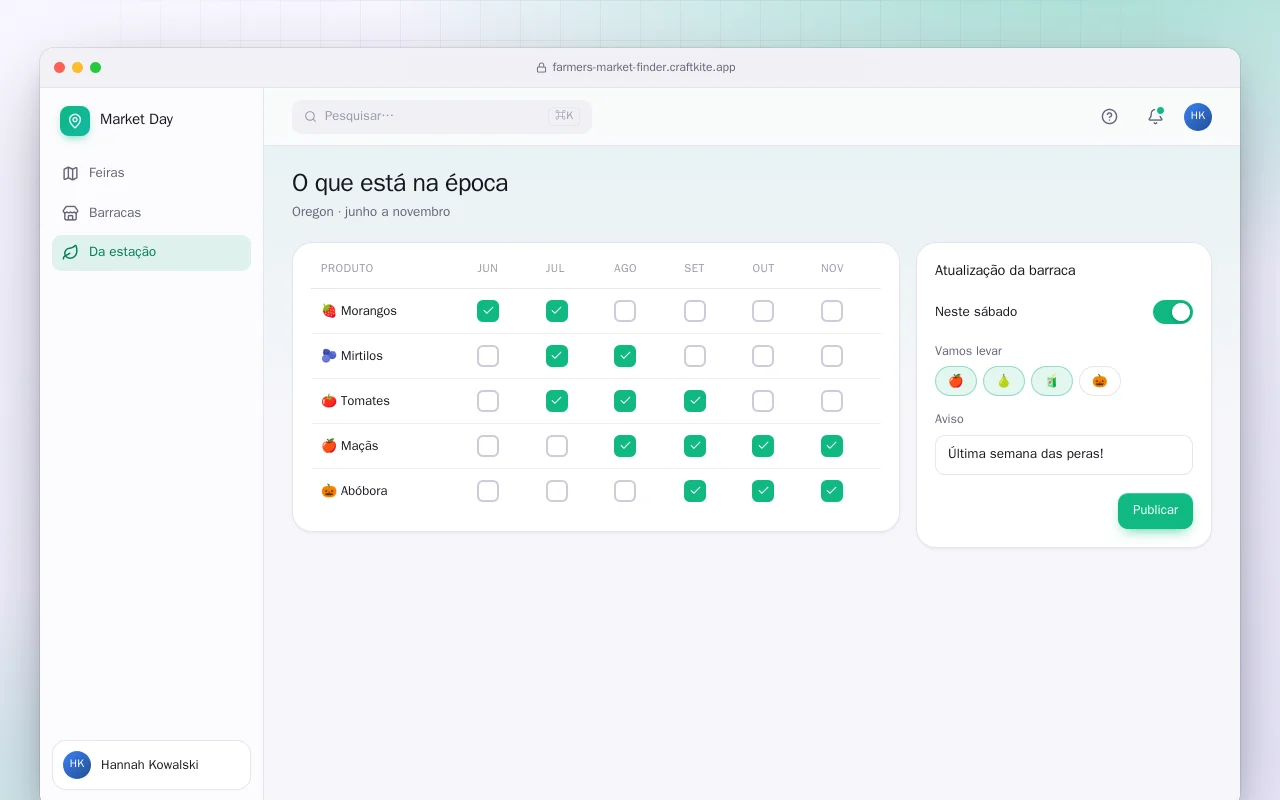Focus the Aviso text field
This screenshot has width=1280, height=800.
click(1064, 454)
